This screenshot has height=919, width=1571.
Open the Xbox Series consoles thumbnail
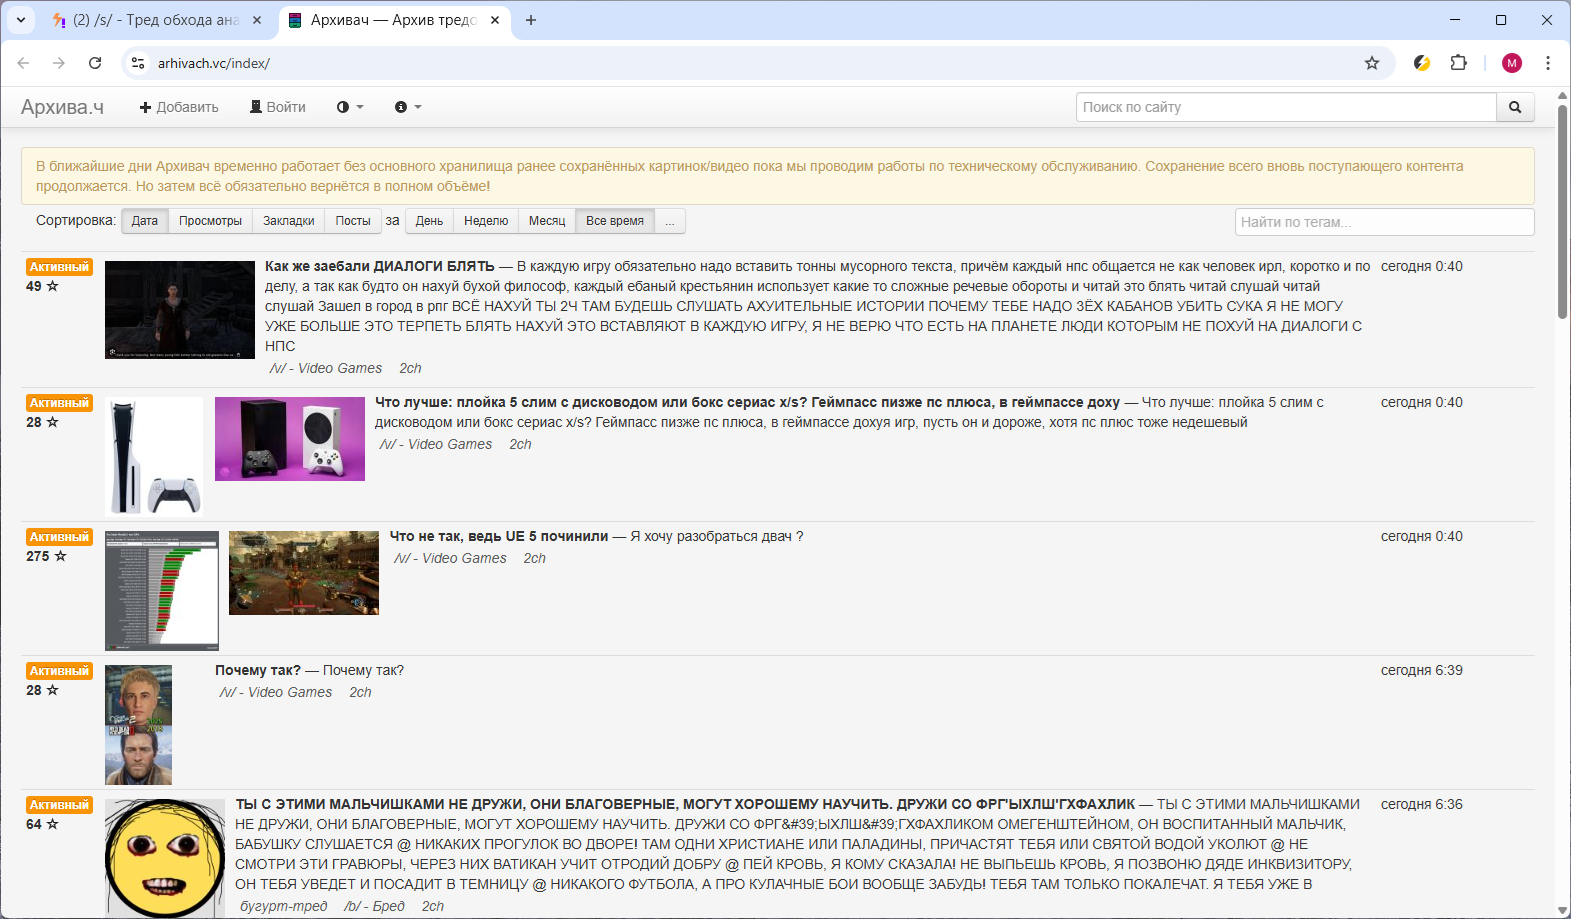(x=290, y=439)
